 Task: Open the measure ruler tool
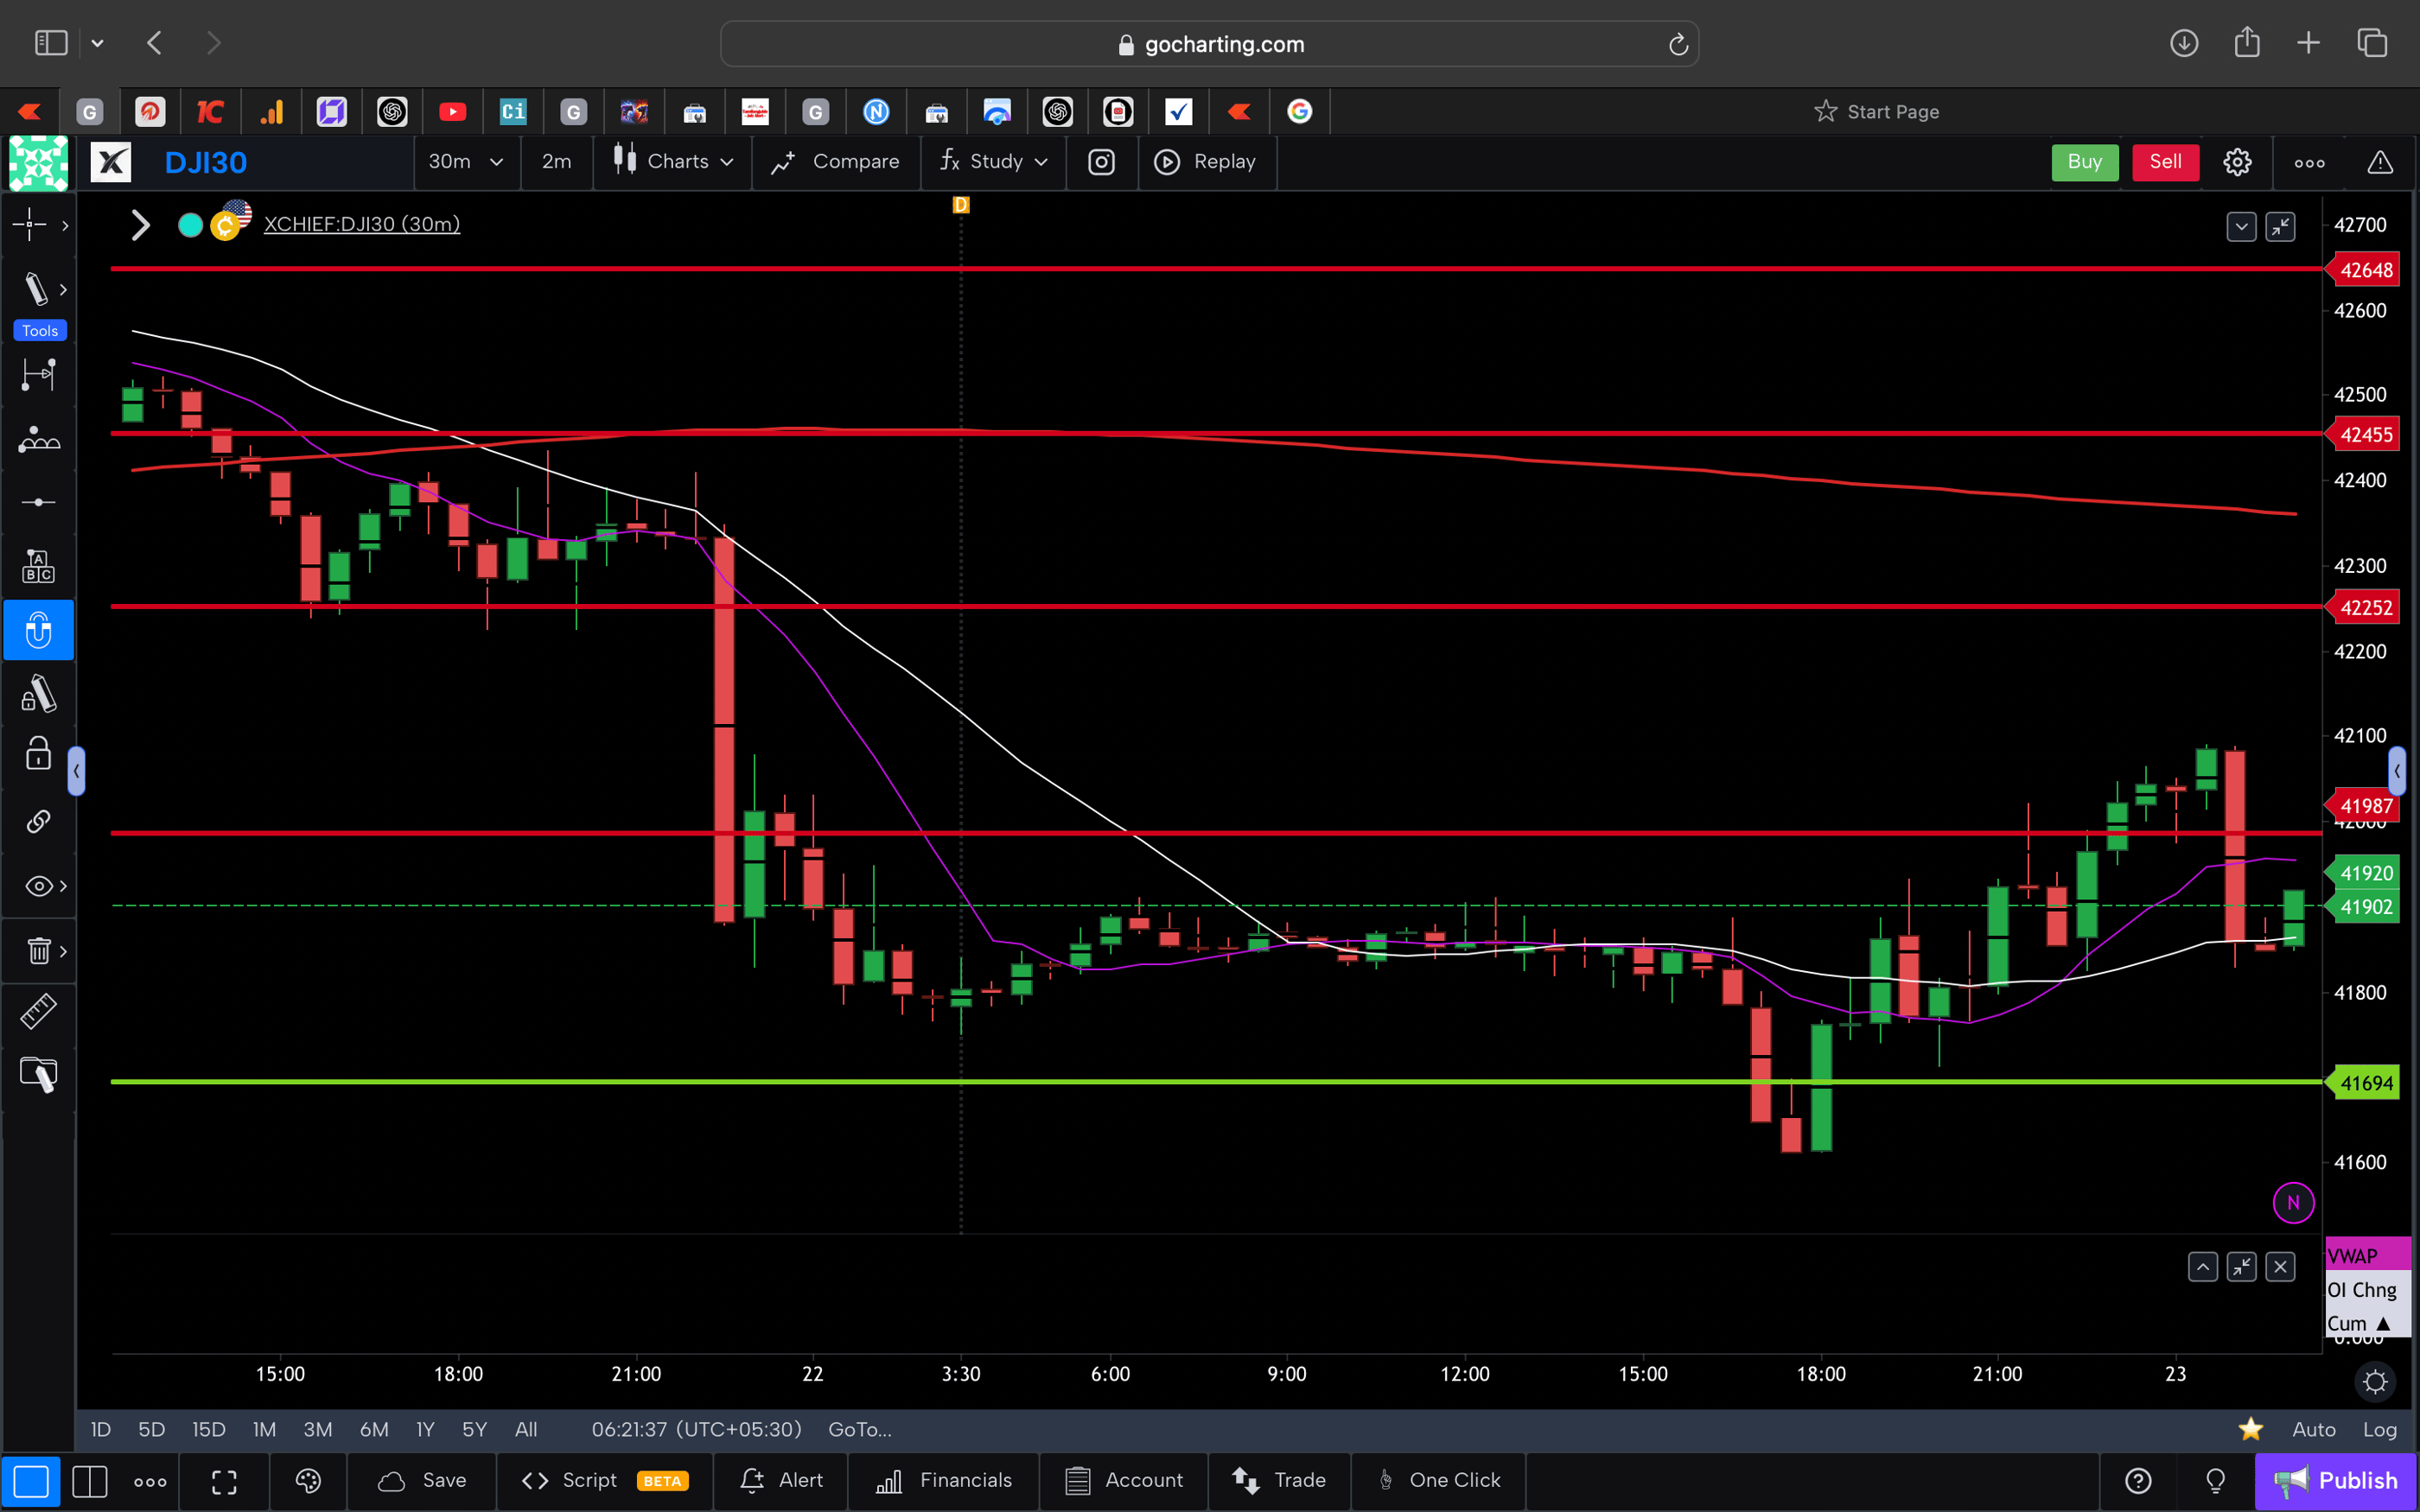[38, 1010]
